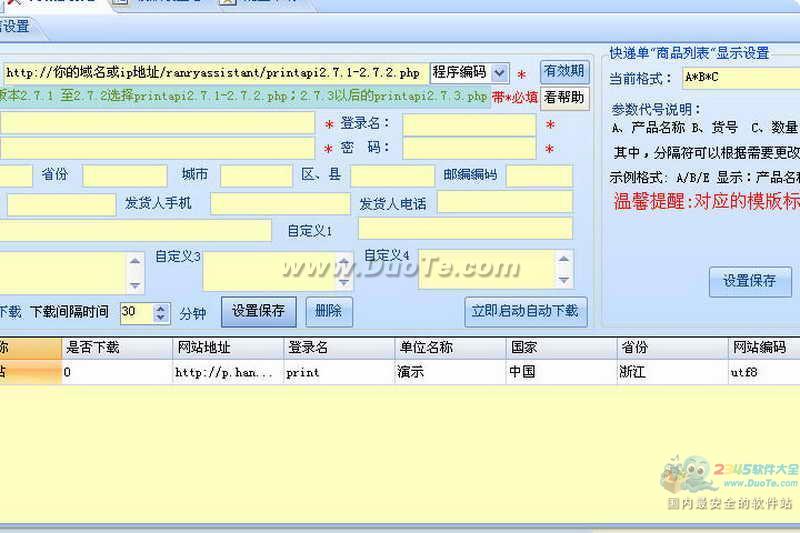Click 国家 column header
800x533 pixels.
point(562,348)
